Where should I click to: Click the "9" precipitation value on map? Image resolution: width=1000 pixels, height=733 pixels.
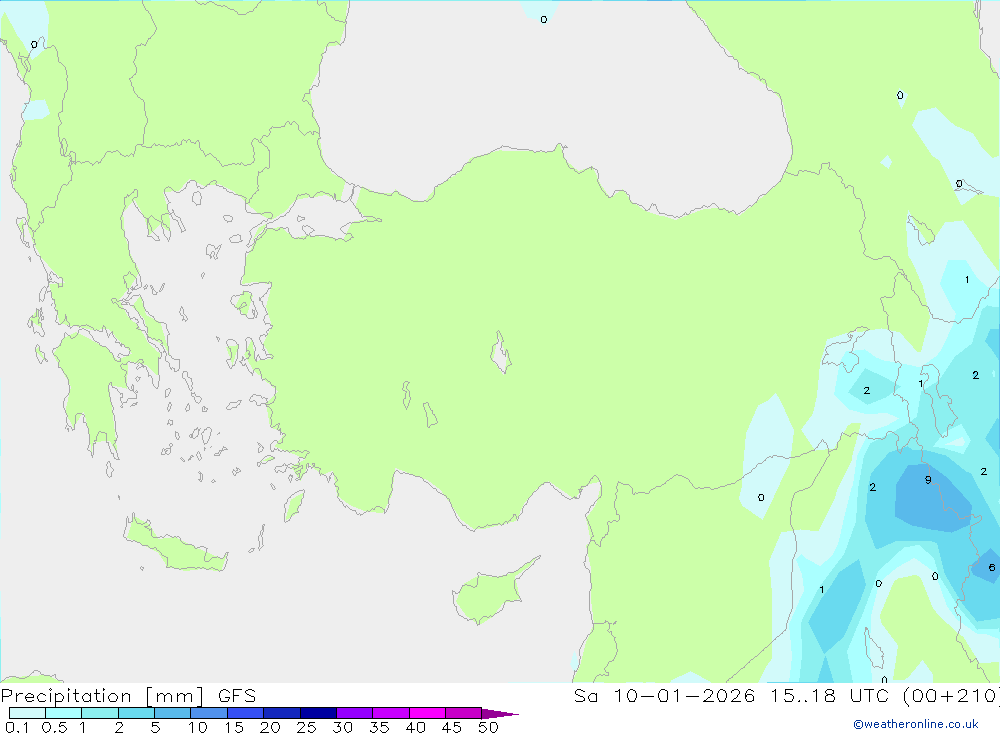928,480
